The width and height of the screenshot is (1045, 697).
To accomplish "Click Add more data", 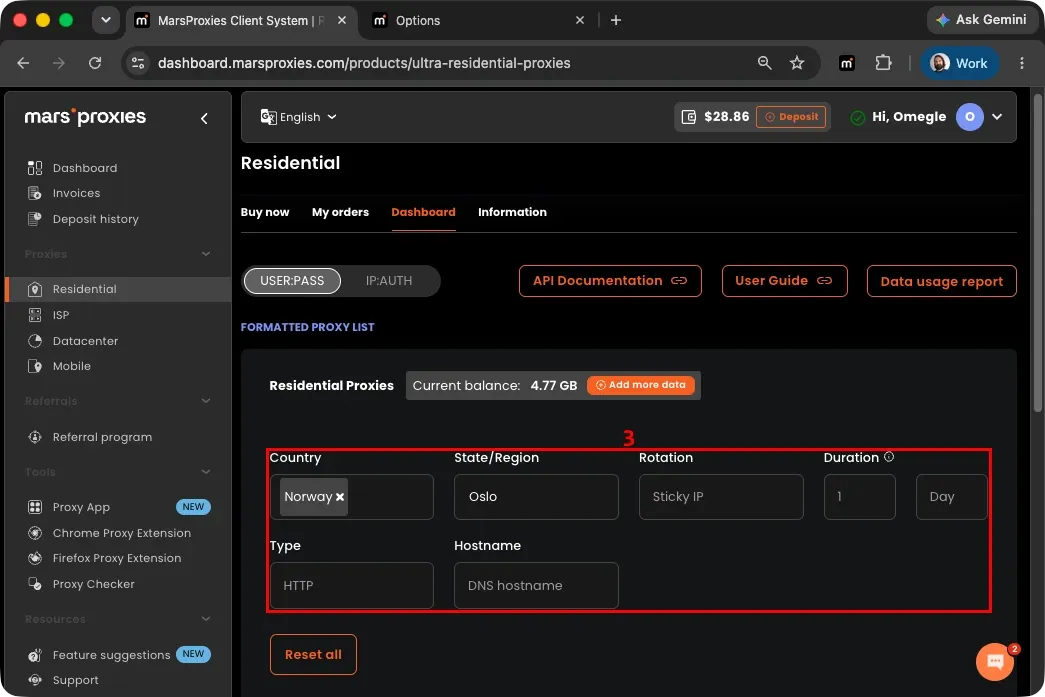I will click(640, 385).
